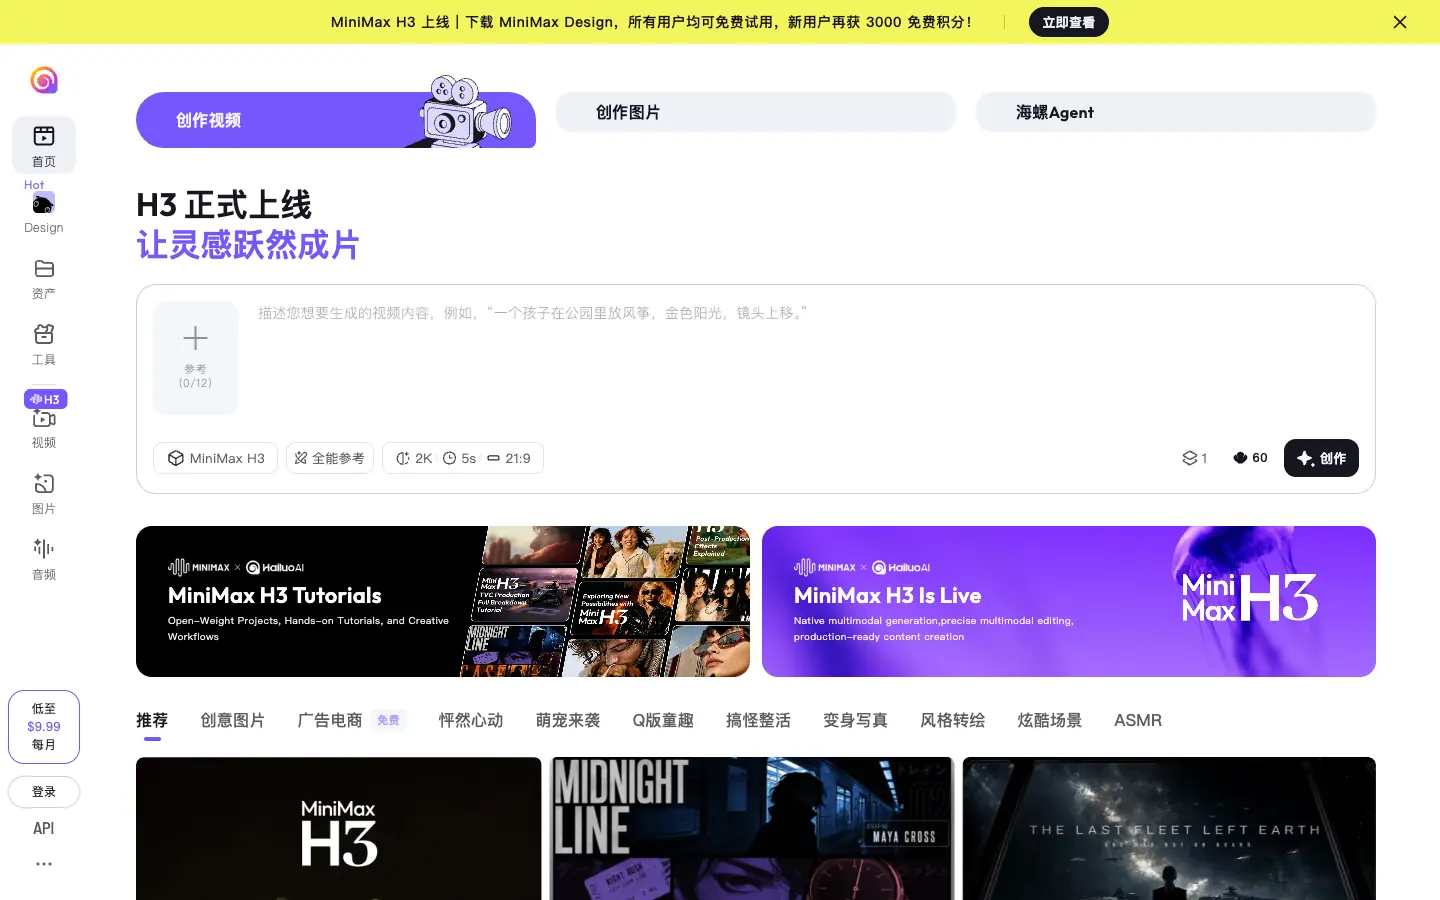
Task: Open the MiniMax H3 video thumbnail
Action: [338, 829]
